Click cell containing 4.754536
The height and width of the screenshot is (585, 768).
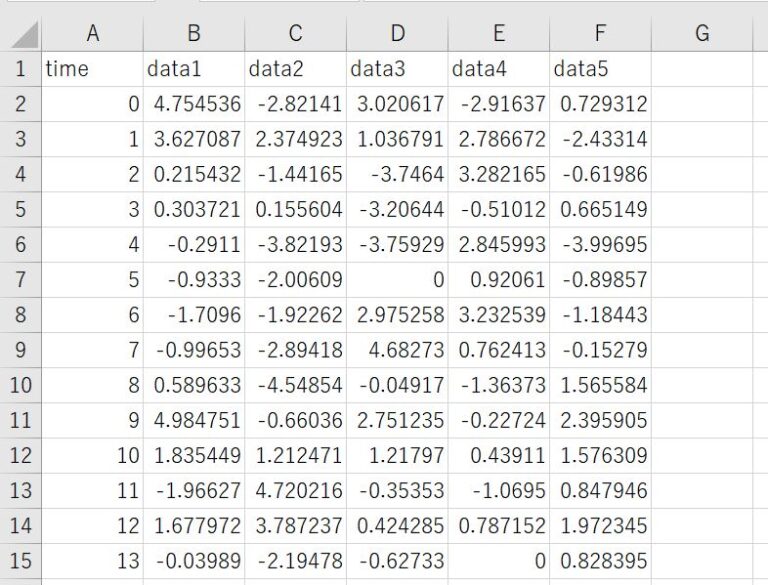[x=194, y=104]
